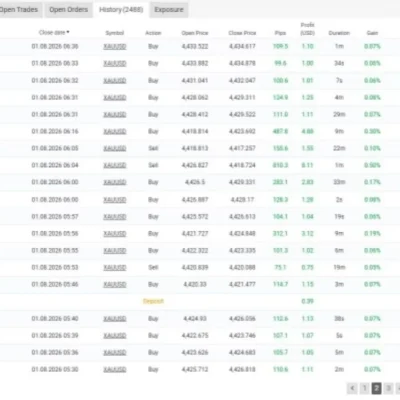The image size is (400, 400).
Task: Open XAUUSD link in the 05:30 row
Action: (x=115, y=369)
